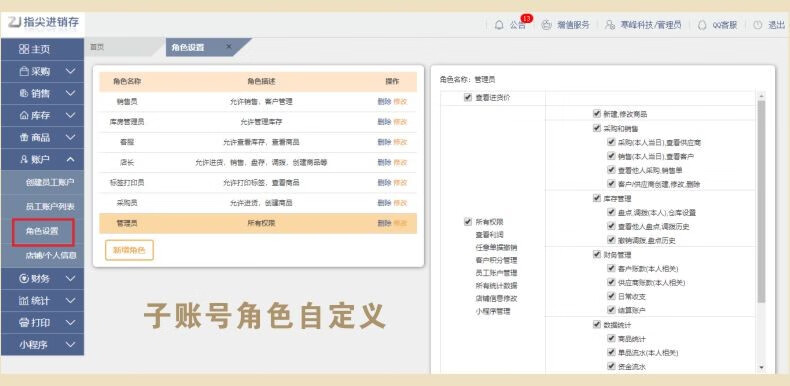
Task: Select the 客服 role row
Action: (x=258, y=142)
